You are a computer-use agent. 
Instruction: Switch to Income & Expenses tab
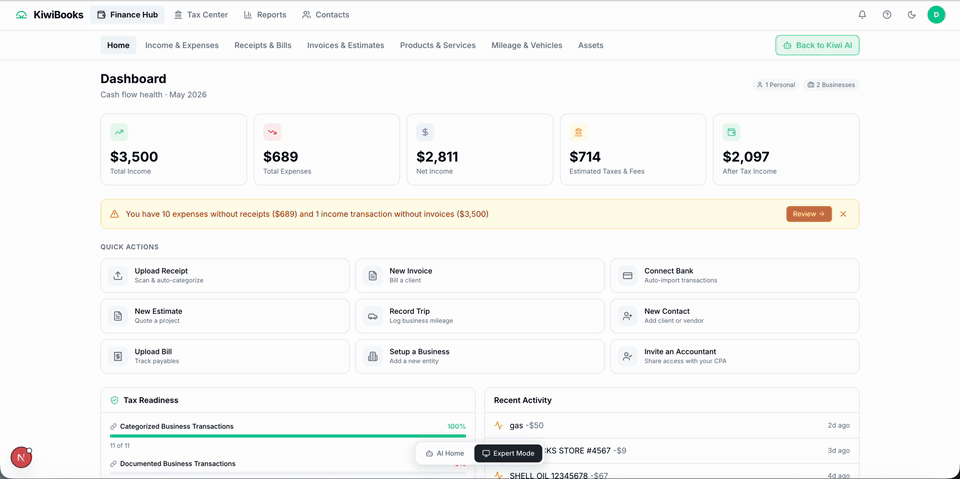182,45
